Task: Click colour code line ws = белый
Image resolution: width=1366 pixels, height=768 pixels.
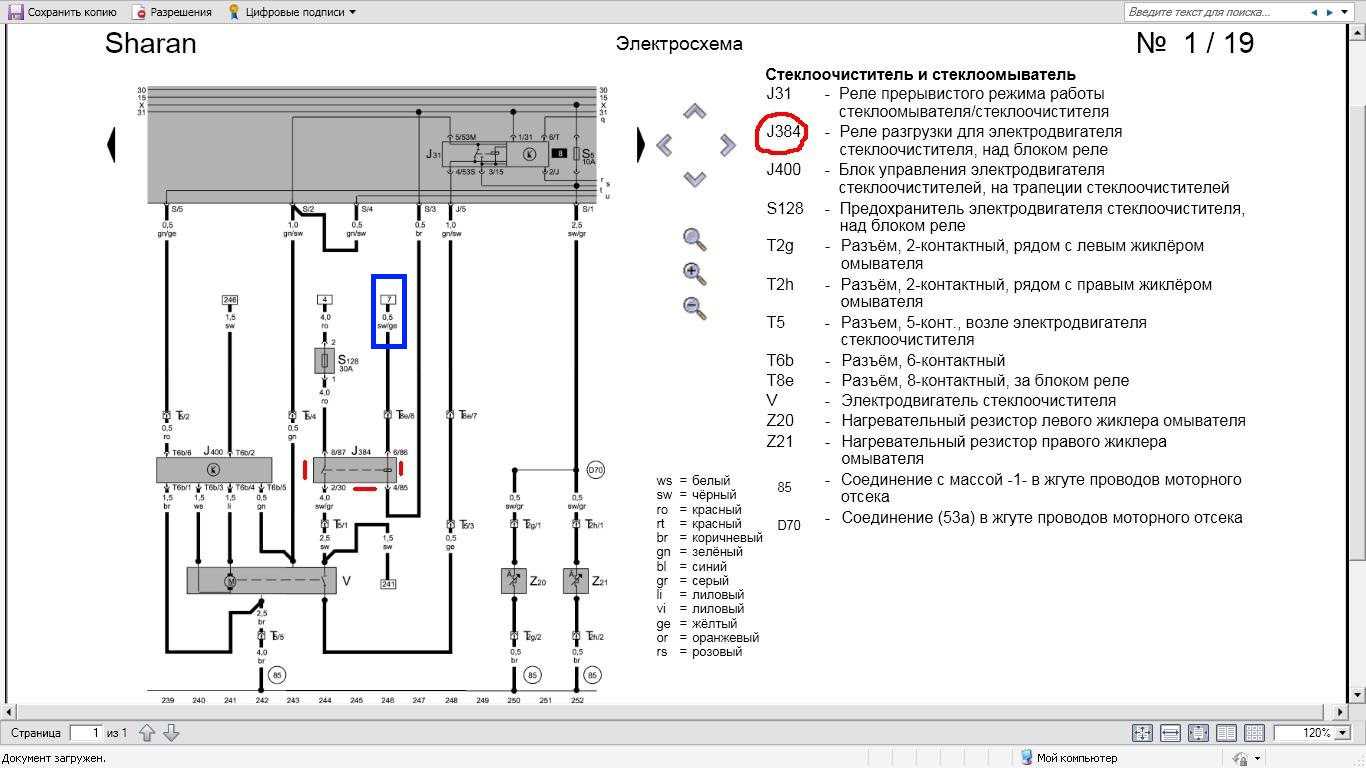Action: coord(694,481)
